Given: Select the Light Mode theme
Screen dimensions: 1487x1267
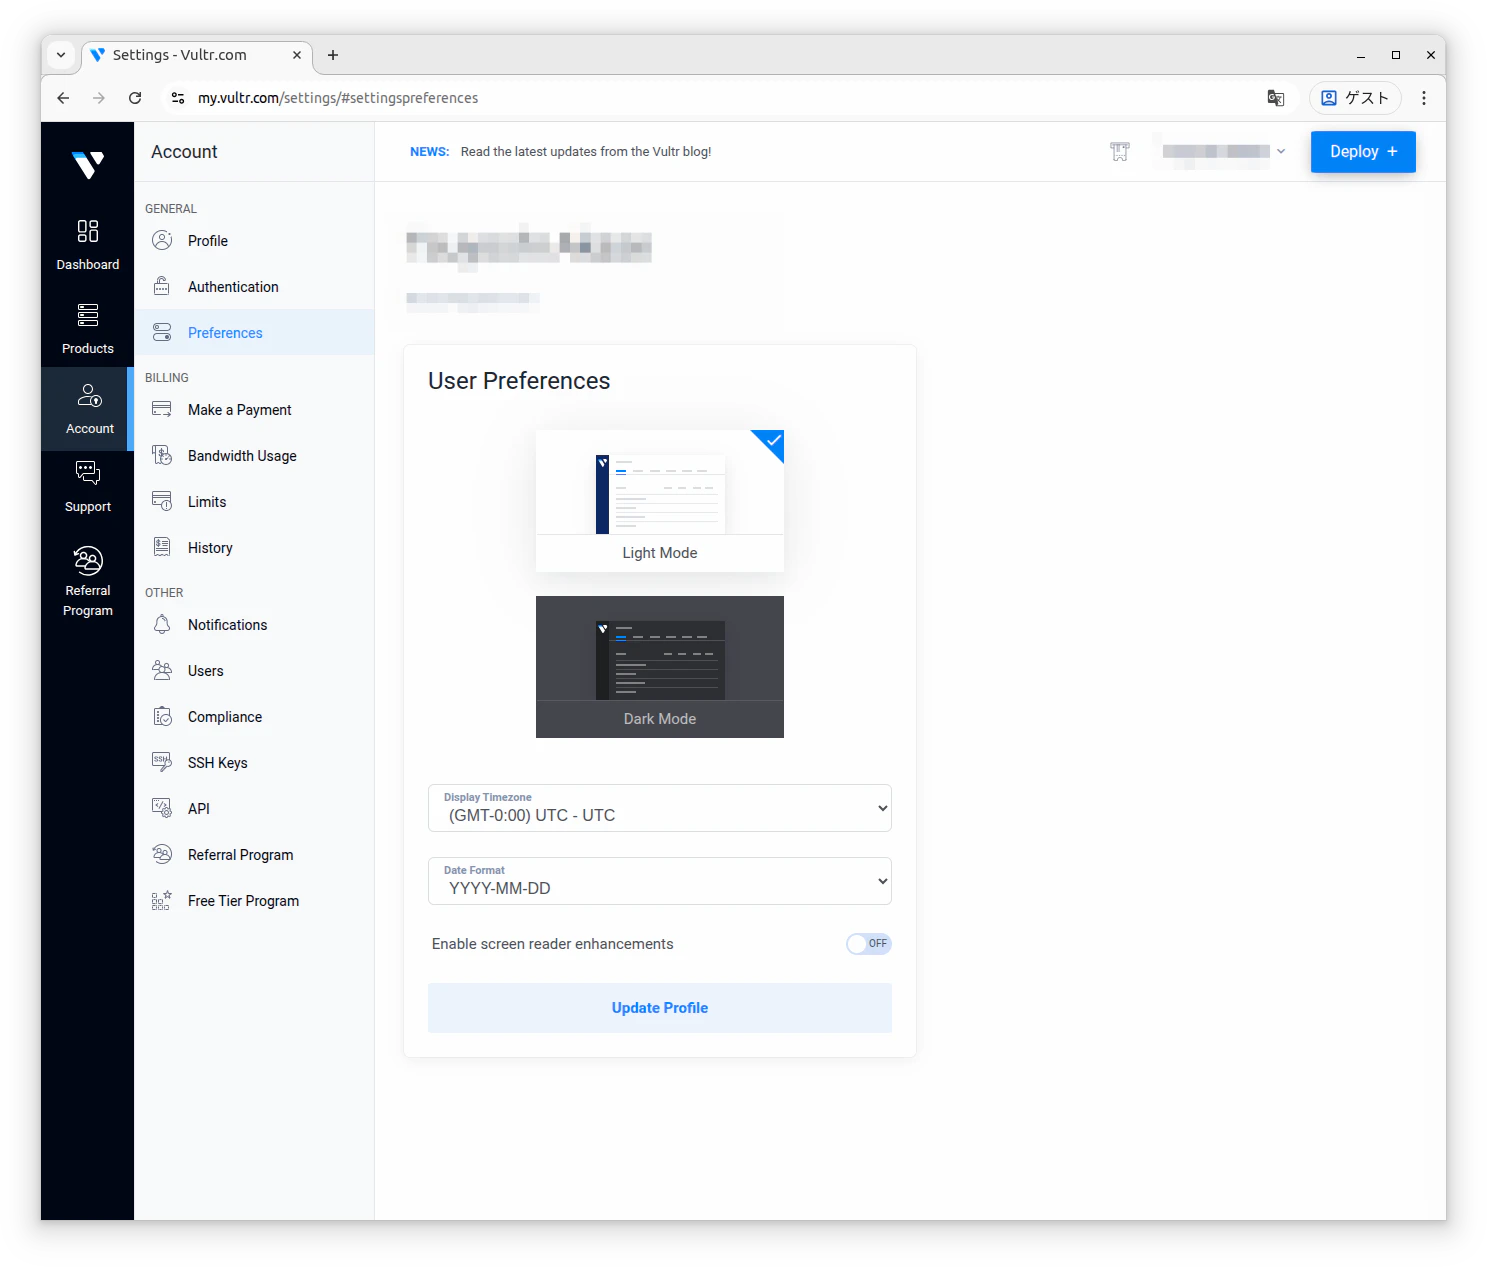Looking at the screenshot, I should [x=660, y=501].
